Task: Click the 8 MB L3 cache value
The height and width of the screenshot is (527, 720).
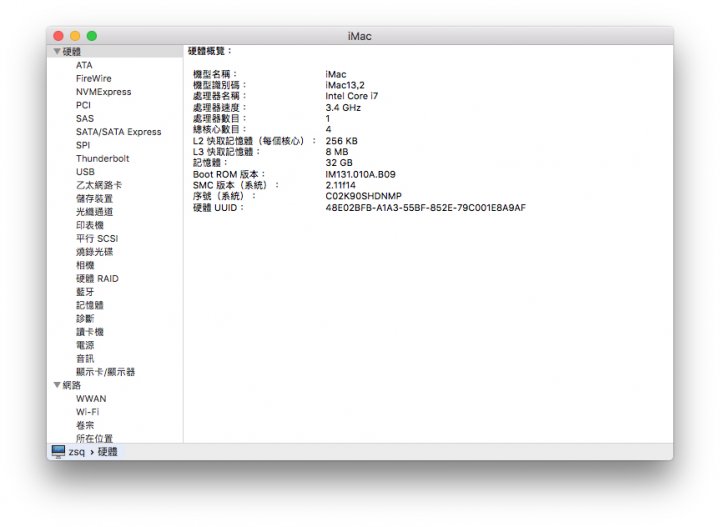Action: pyautogui.click(x=337, y=152)
